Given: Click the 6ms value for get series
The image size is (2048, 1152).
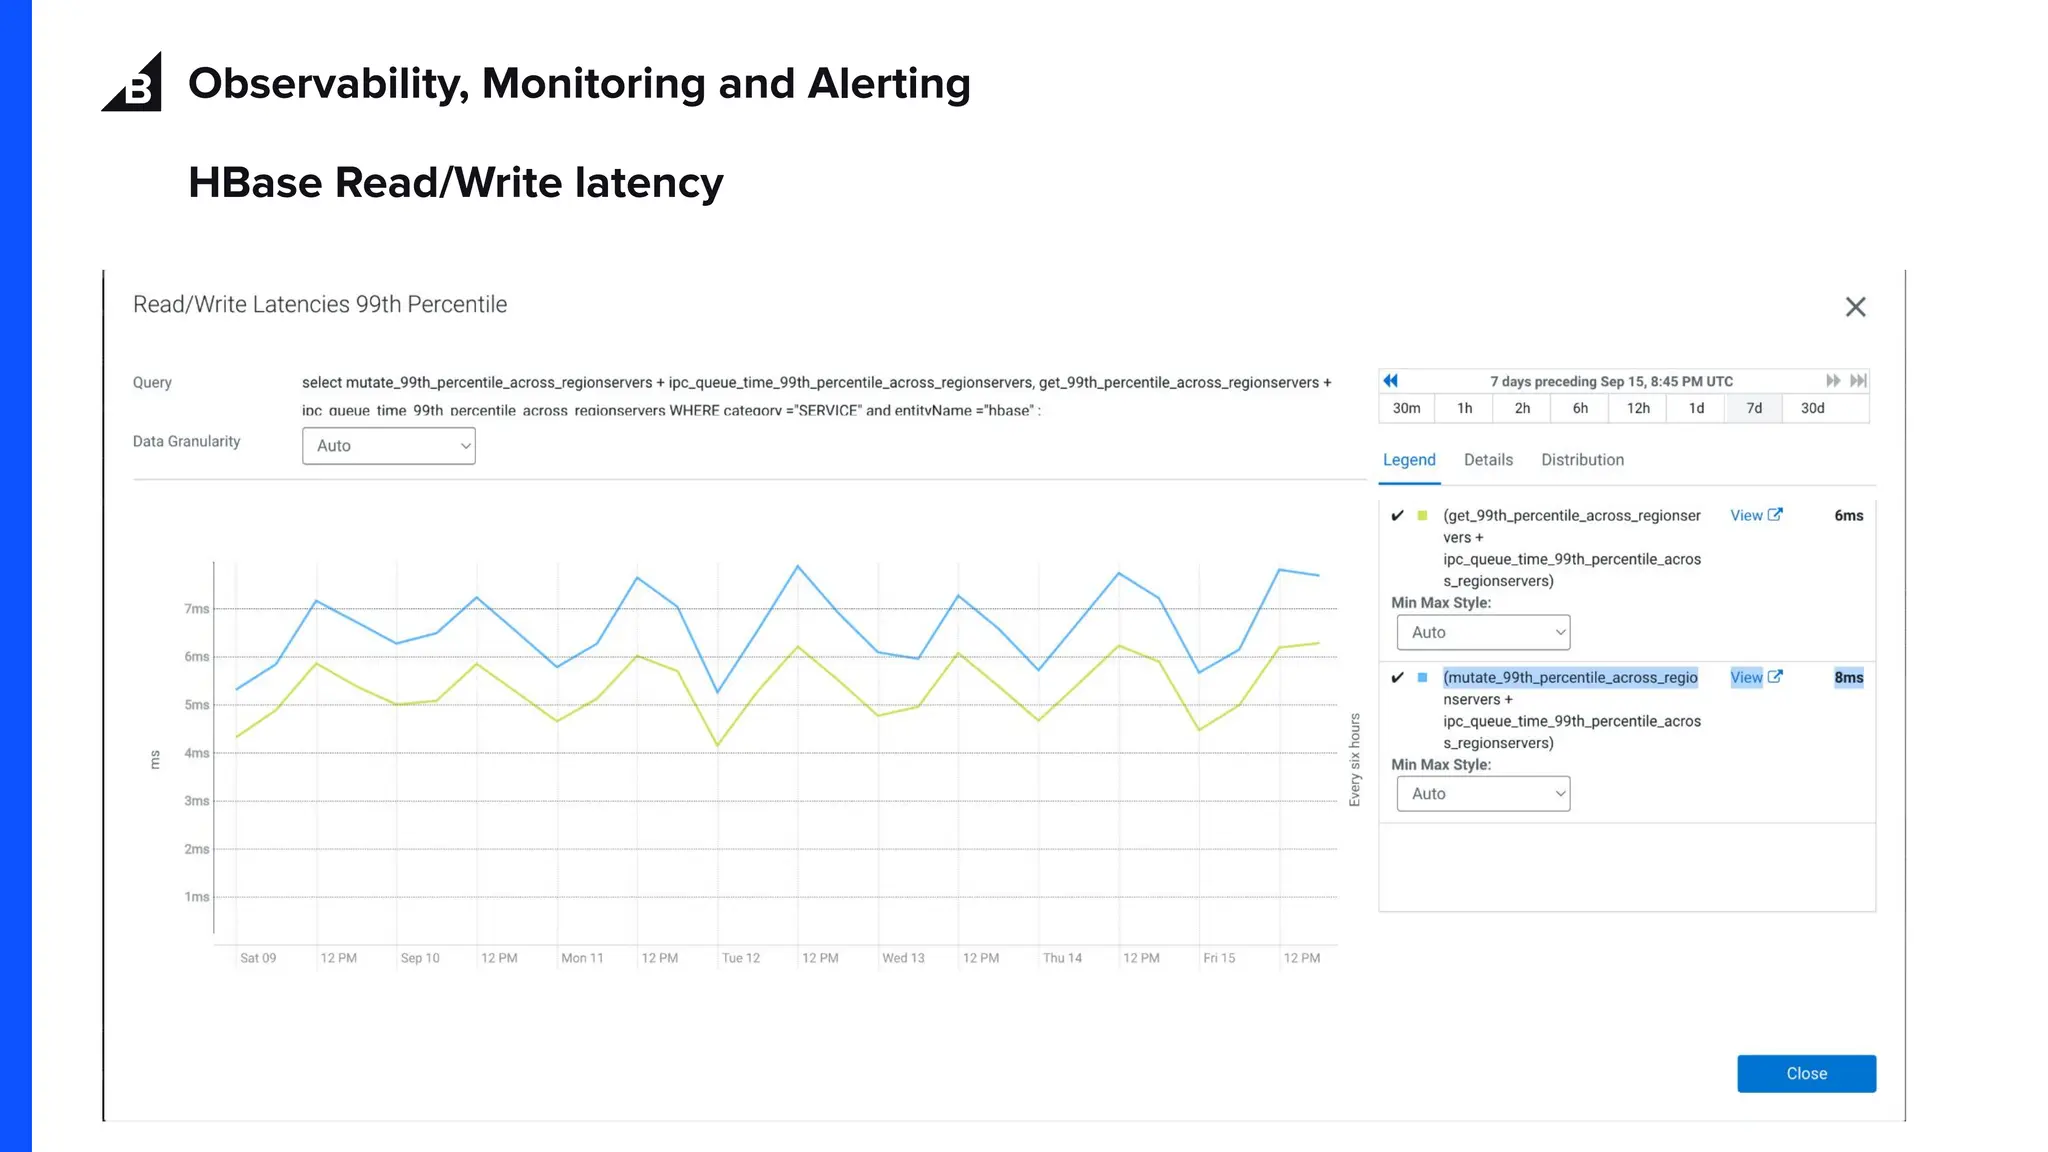Looking at the screenshot, I should [x=1849, y=516].
